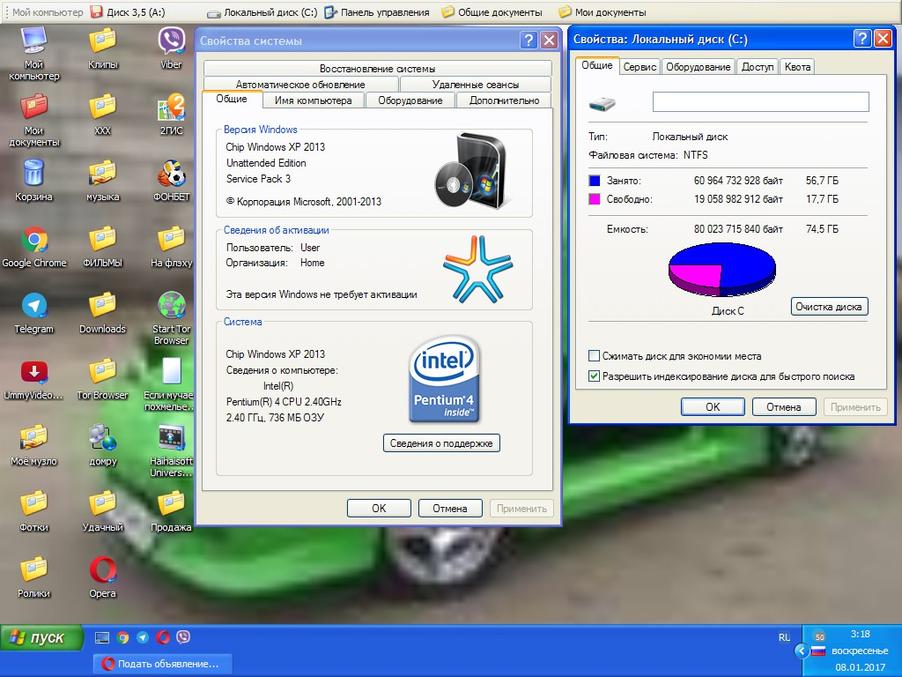Click the Viber quick launch icon
The height and width of the screenshot is (677, 902).
pos(183,637)
